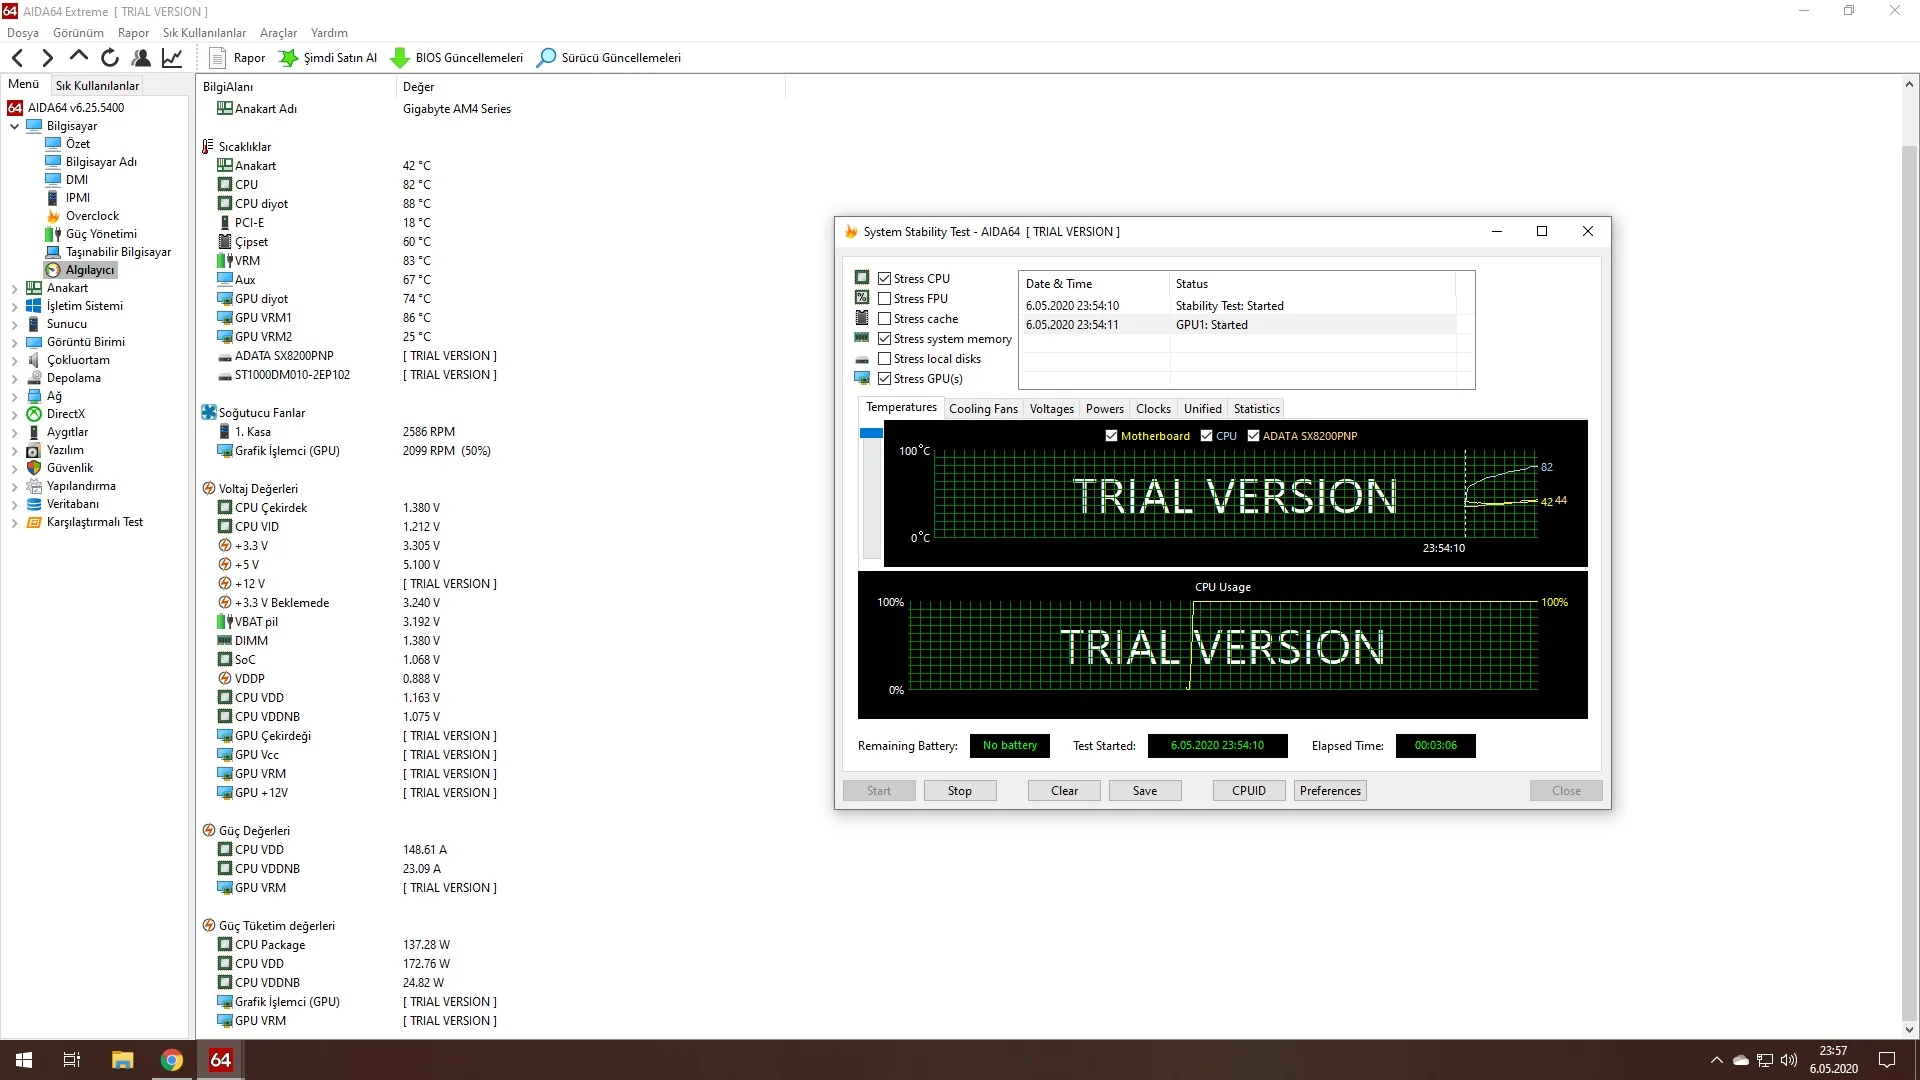
Task: Expand the Depolama tree node
Action: 14,378
